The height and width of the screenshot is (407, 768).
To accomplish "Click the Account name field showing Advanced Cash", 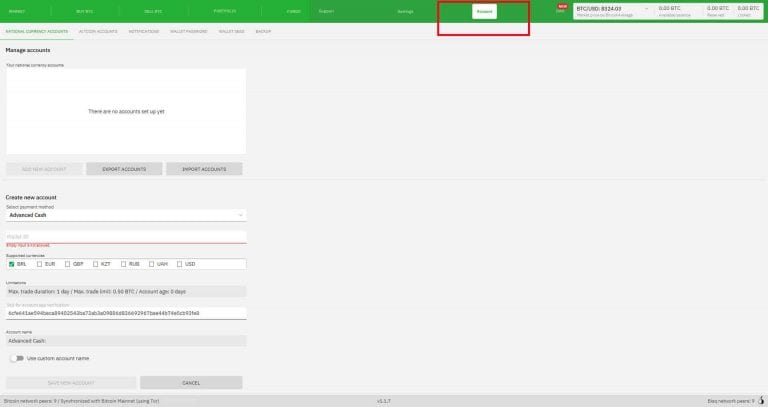I will 126,340.
